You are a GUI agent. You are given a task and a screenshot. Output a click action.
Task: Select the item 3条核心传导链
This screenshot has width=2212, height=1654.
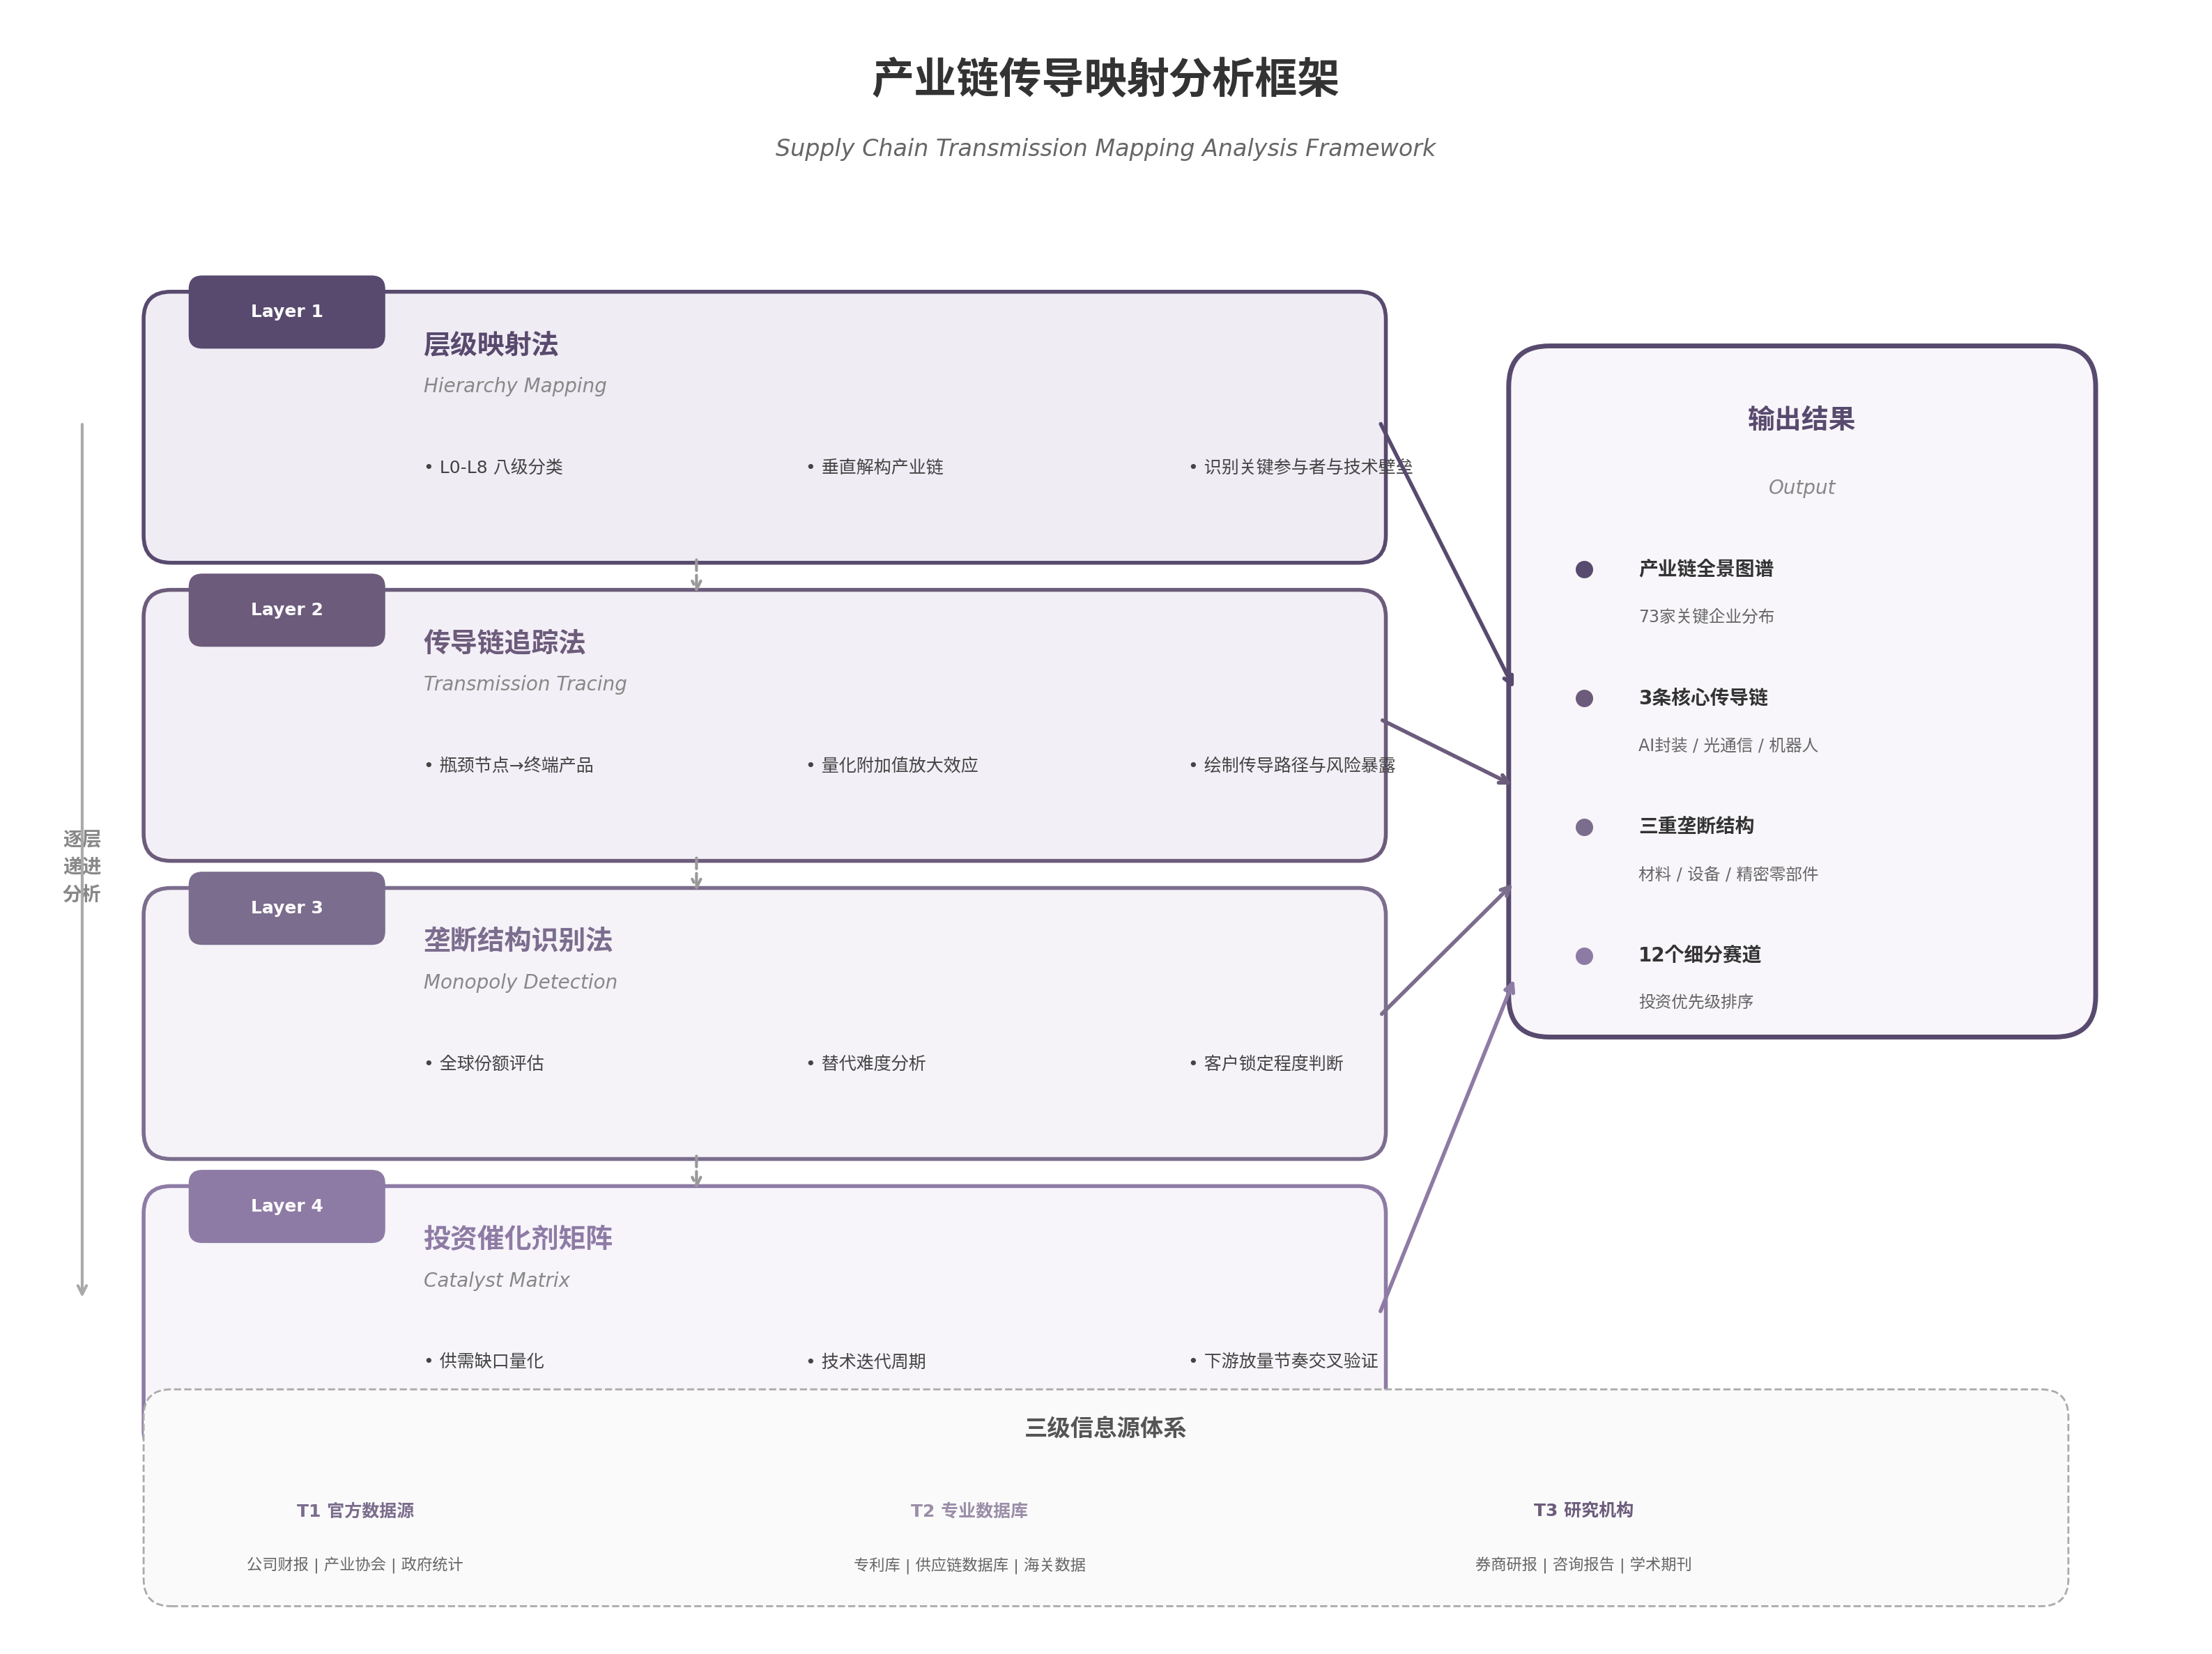[x=1703, y=697]
